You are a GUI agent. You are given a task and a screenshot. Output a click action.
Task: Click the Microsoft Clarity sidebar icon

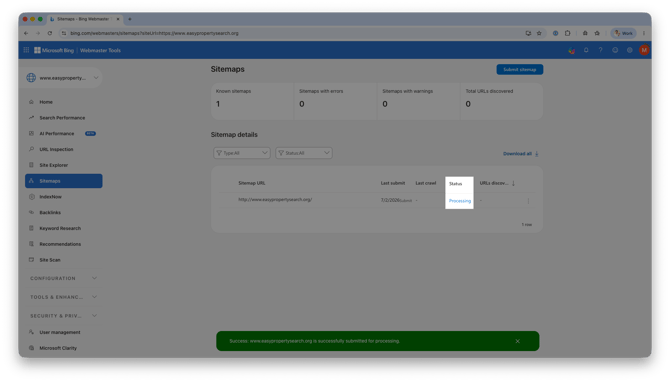[31, 348]
